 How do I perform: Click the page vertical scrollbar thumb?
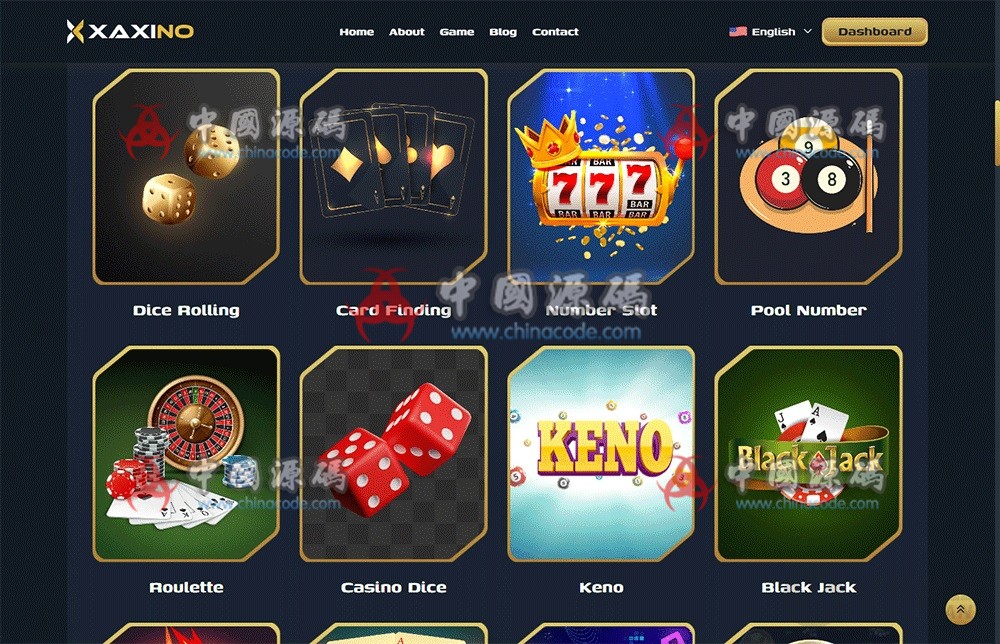point(996,133)
